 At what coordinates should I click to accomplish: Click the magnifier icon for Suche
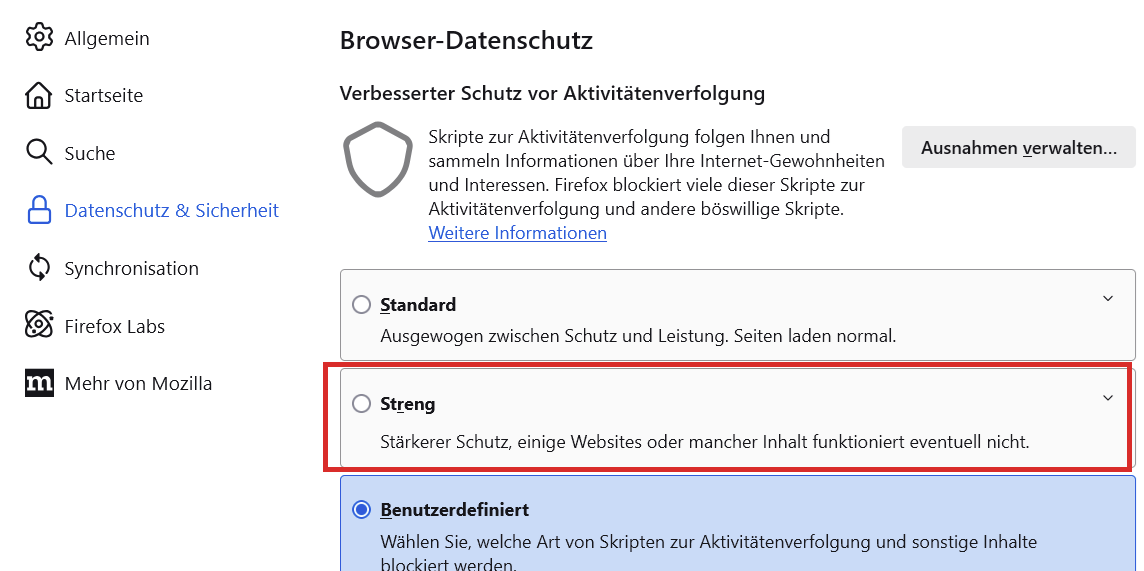pyautogui.click(x=39, y=153)
